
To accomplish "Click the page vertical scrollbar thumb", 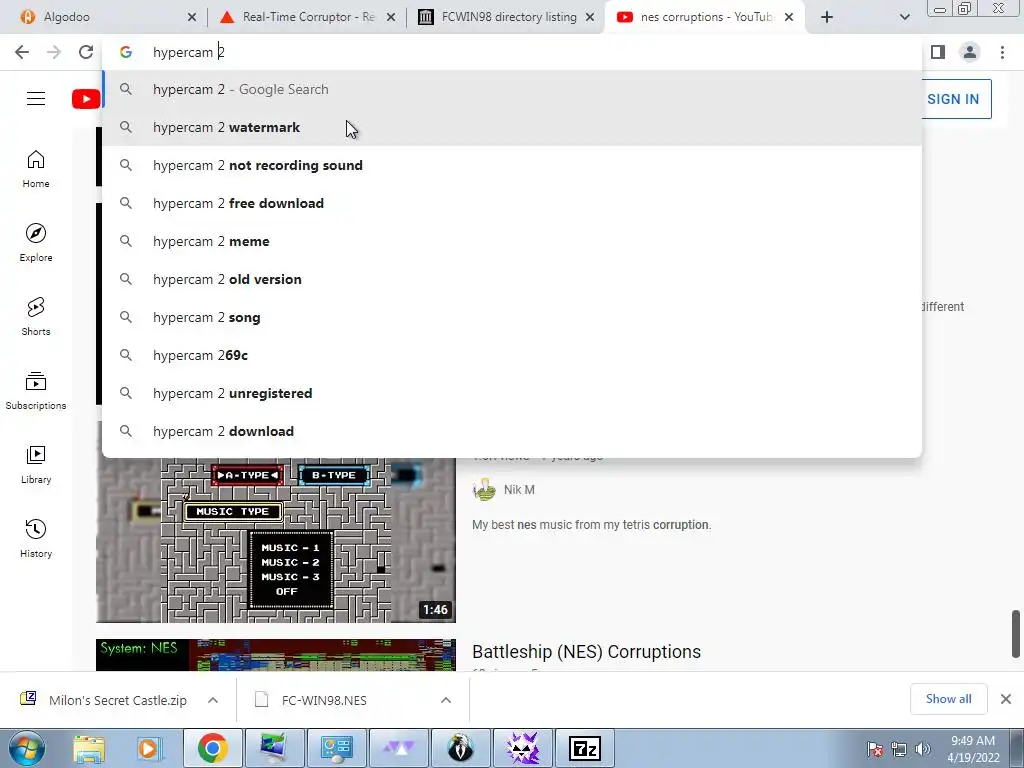I will tap(1016, 634).
